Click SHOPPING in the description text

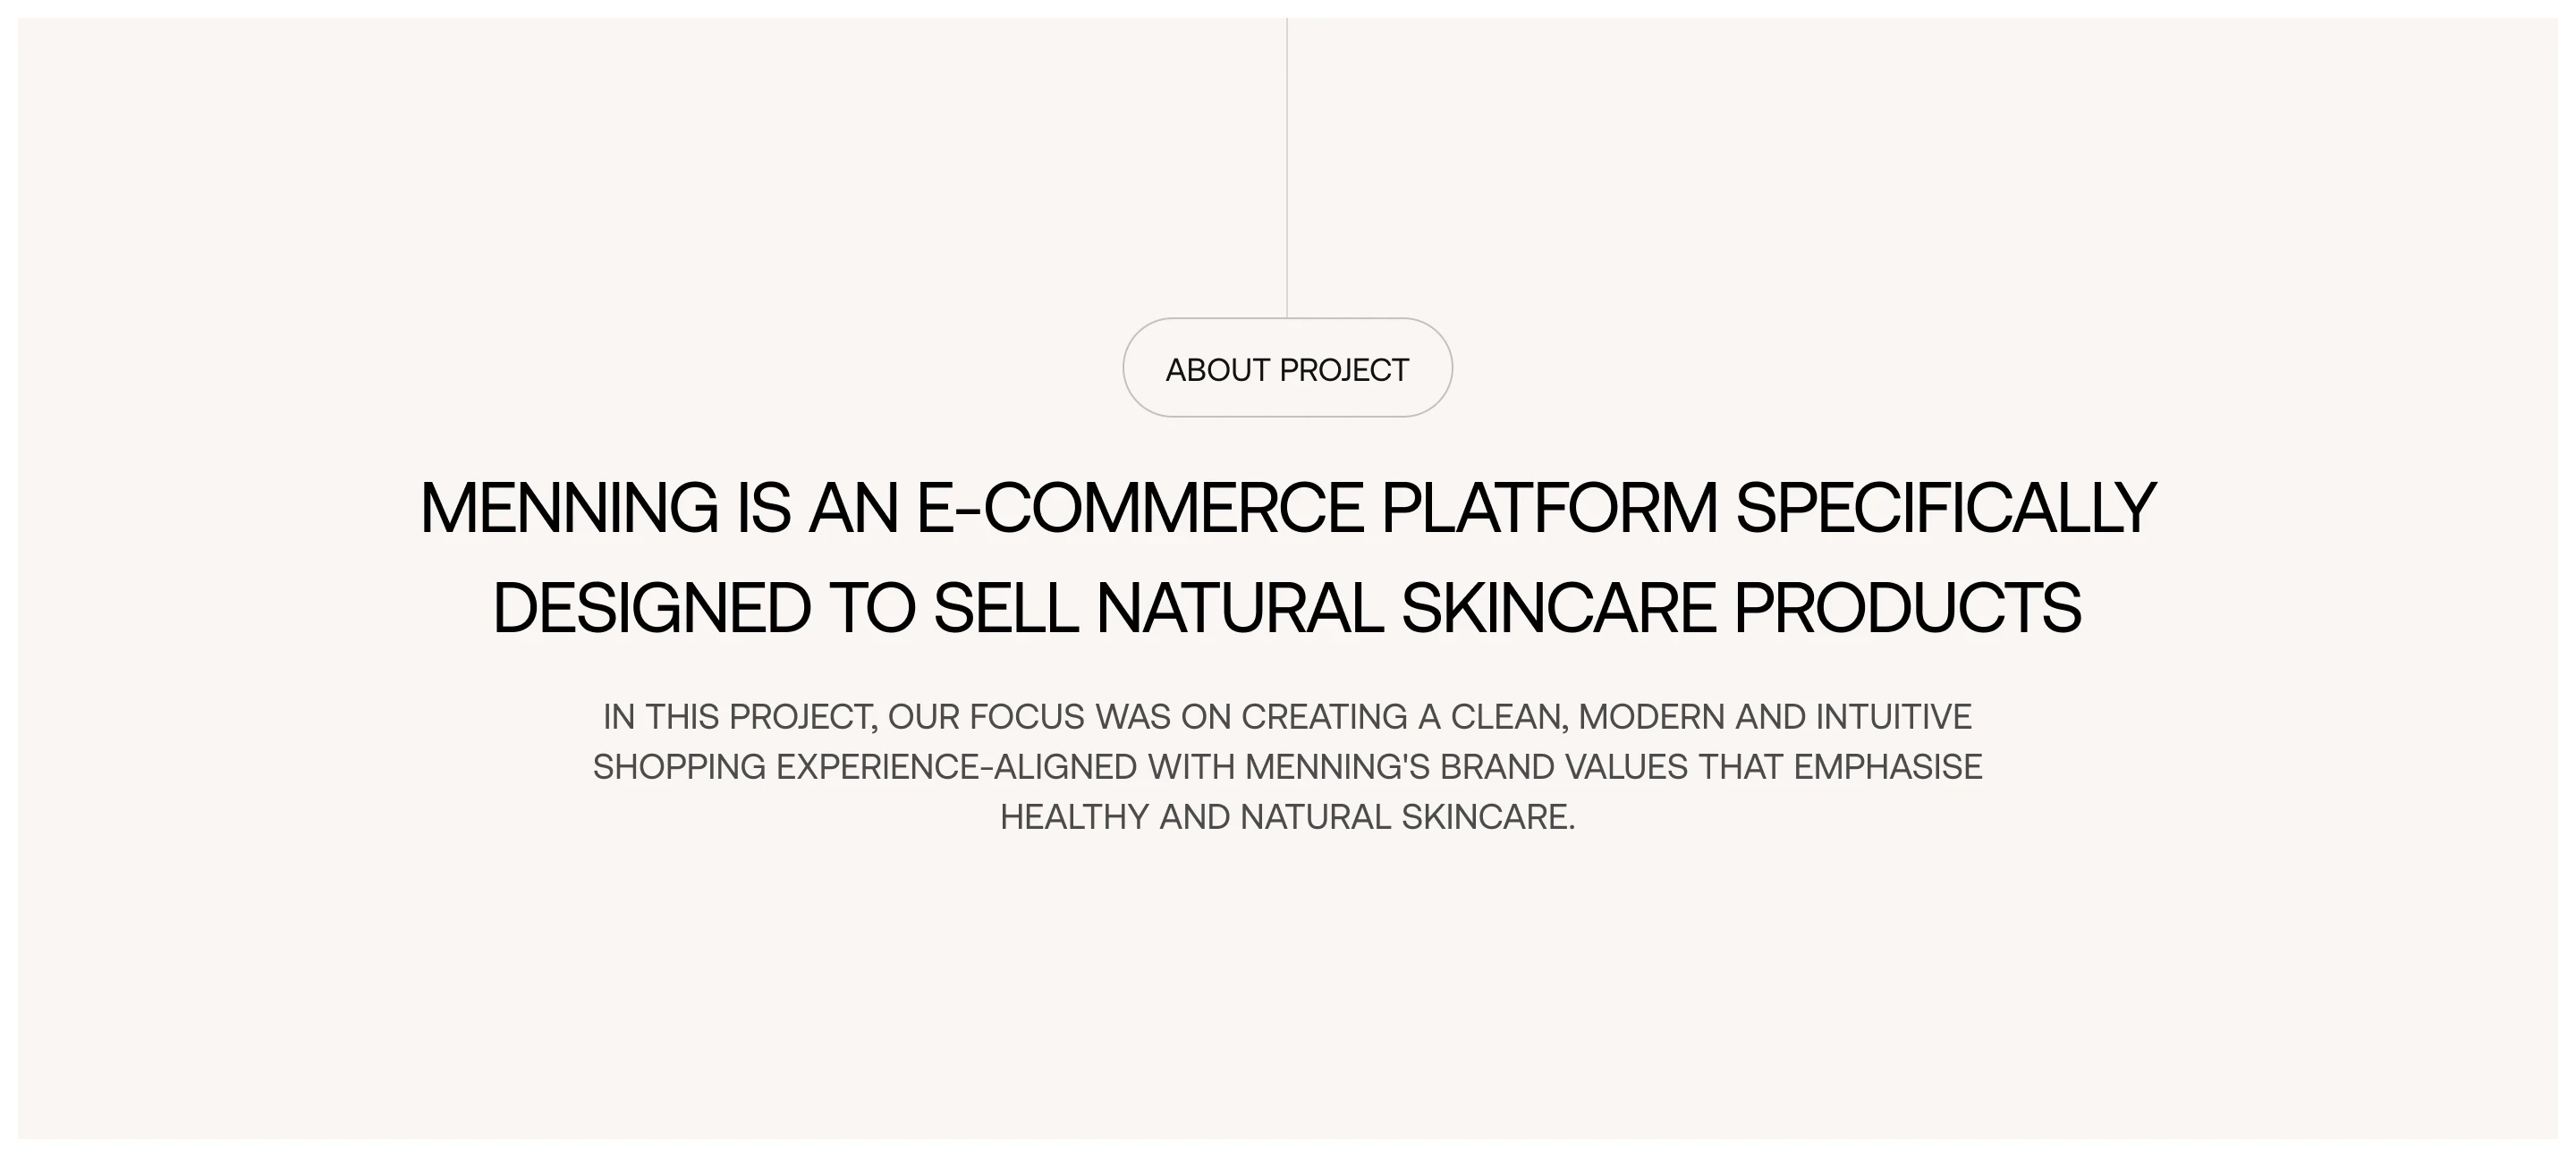(x=680, y=767)
